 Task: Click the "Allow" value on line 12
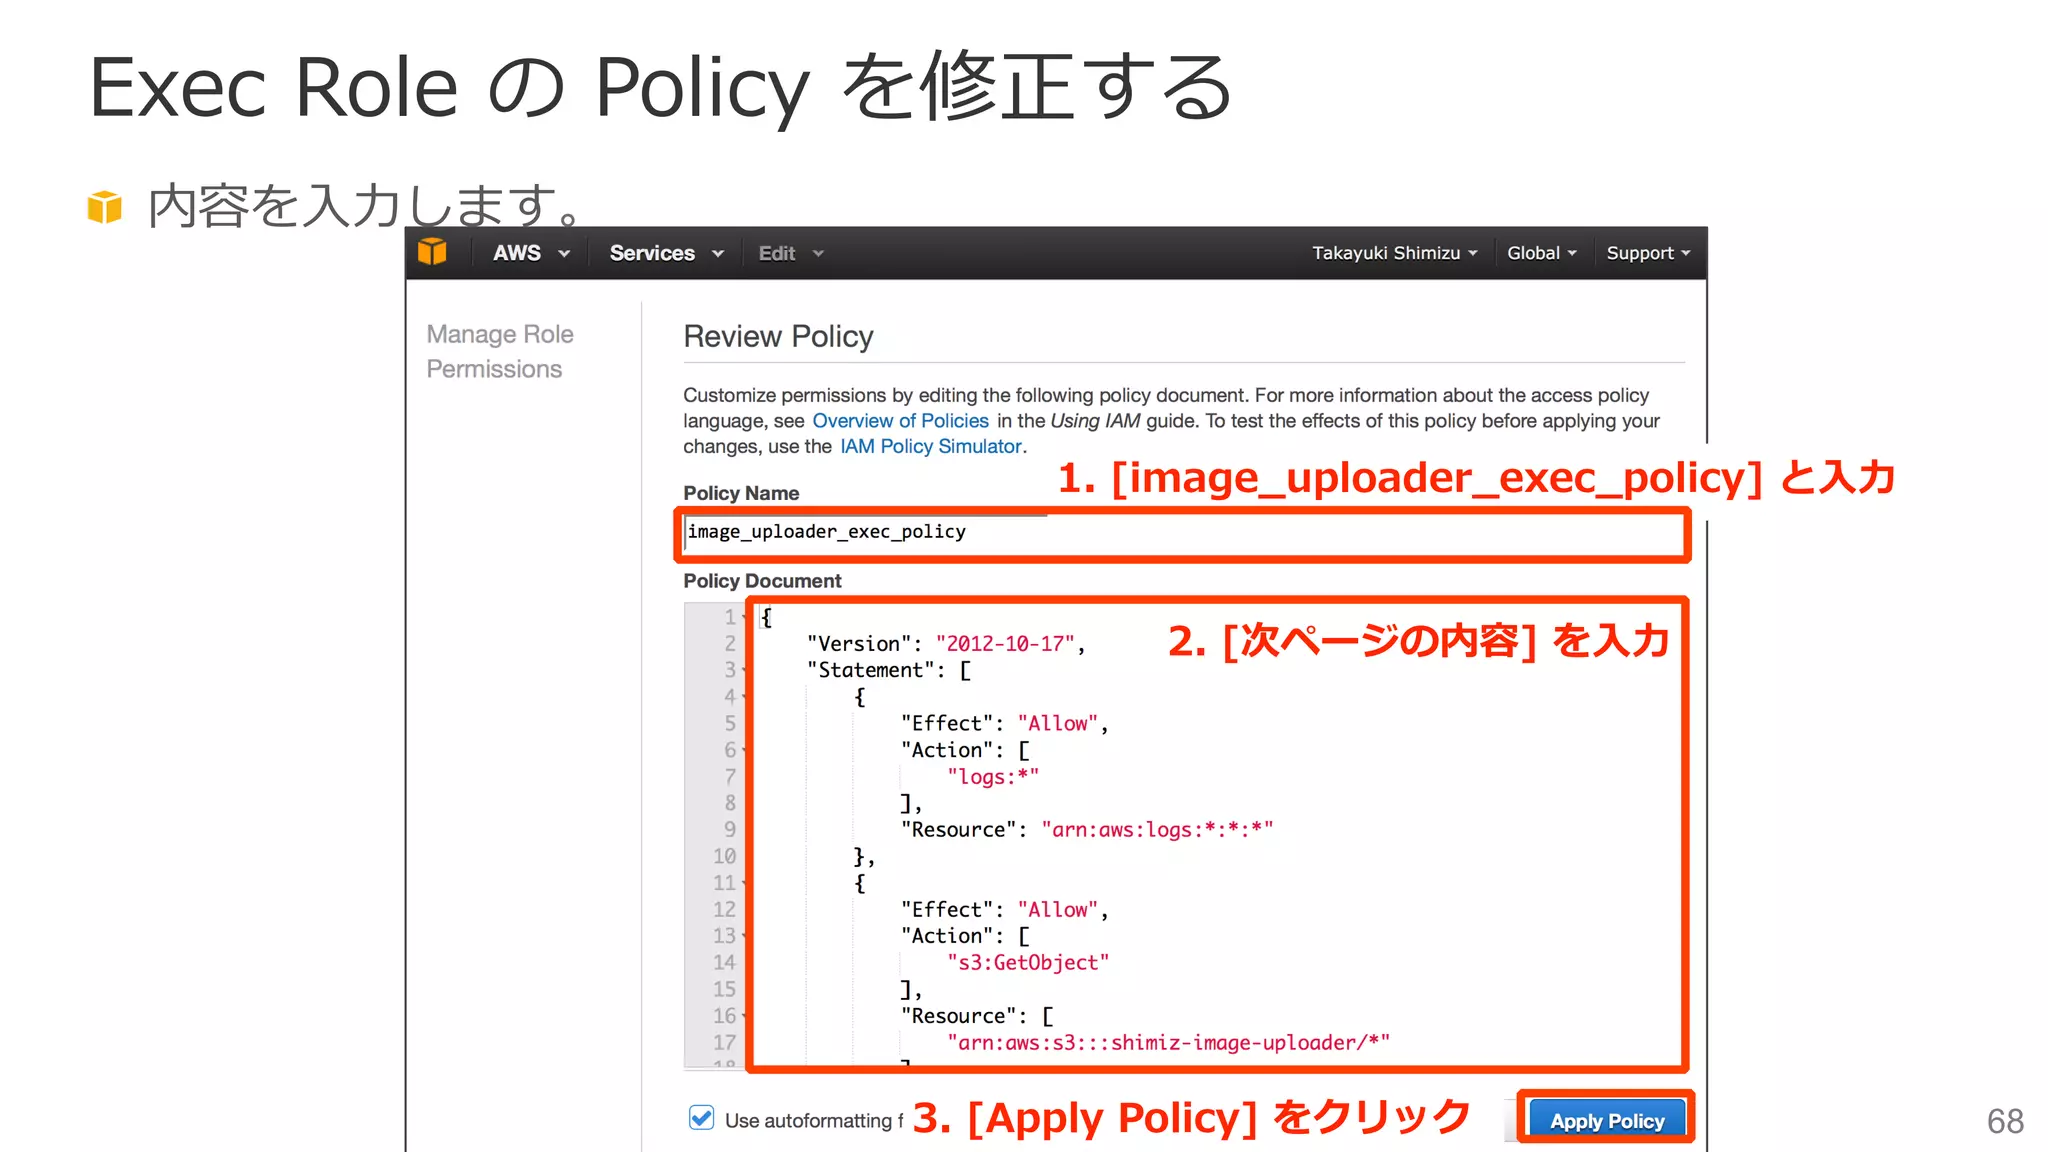[x=1057, y=910]
